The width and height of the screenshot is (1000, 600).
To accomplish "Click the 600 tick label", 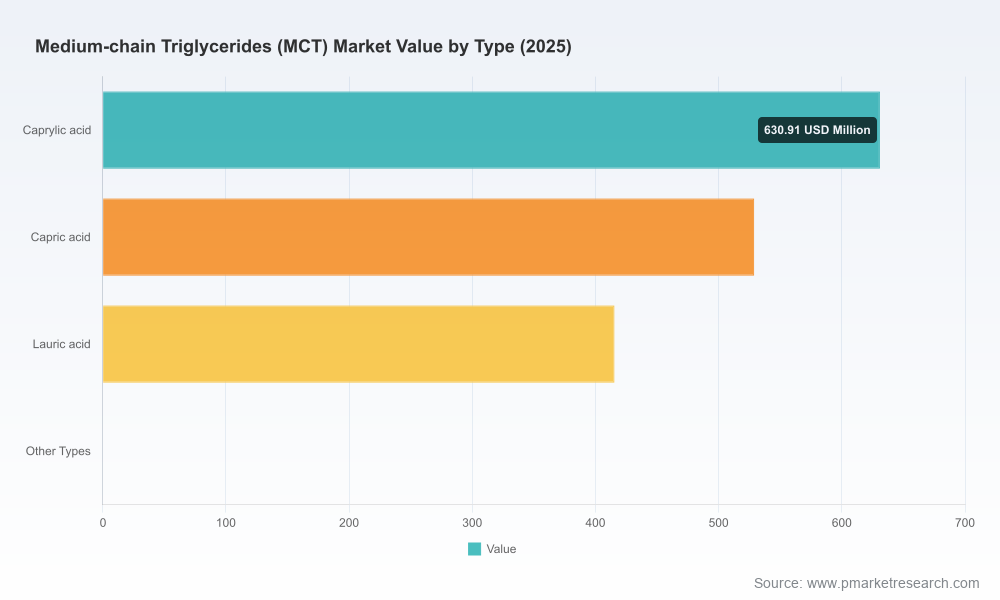I will coord(841,523).
